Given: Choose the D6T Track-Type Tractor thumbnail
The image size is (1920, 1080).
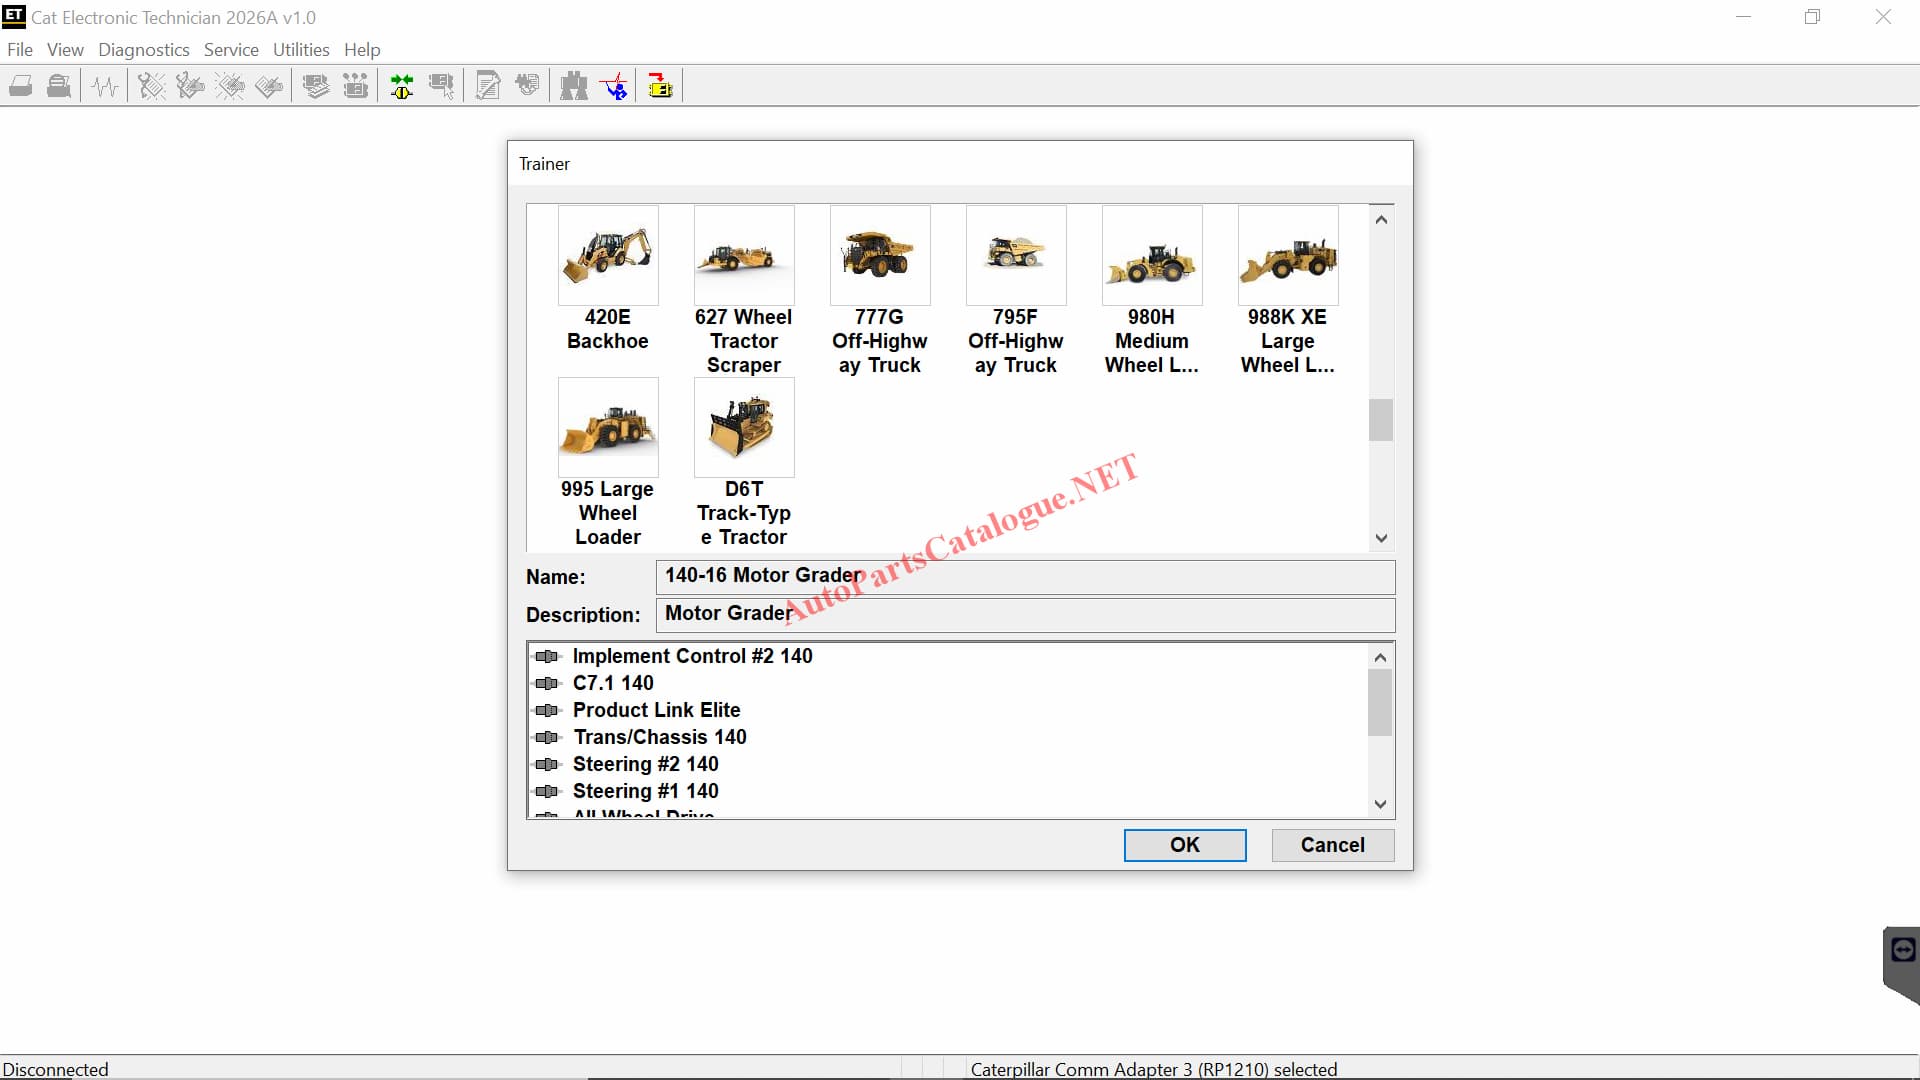Looking at the screenshot, I should click(744, 428).
